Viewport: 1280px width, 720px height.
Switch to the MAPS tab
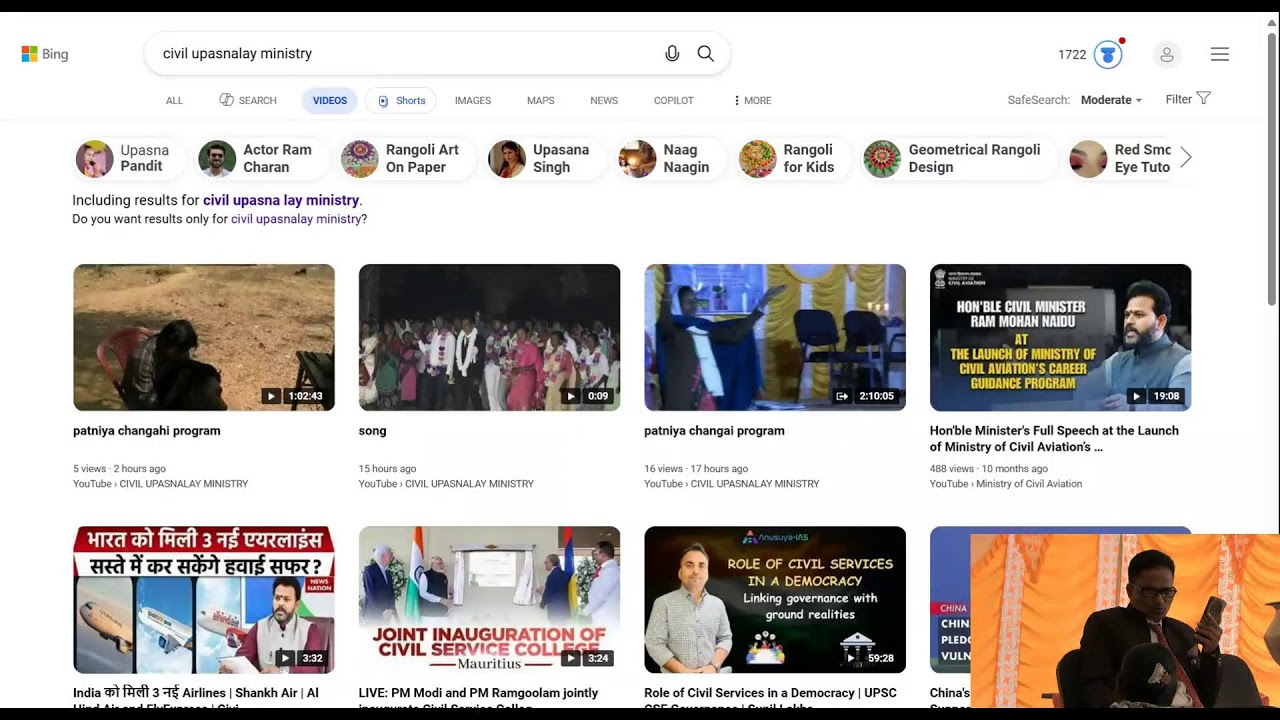(x=541, y=100)
